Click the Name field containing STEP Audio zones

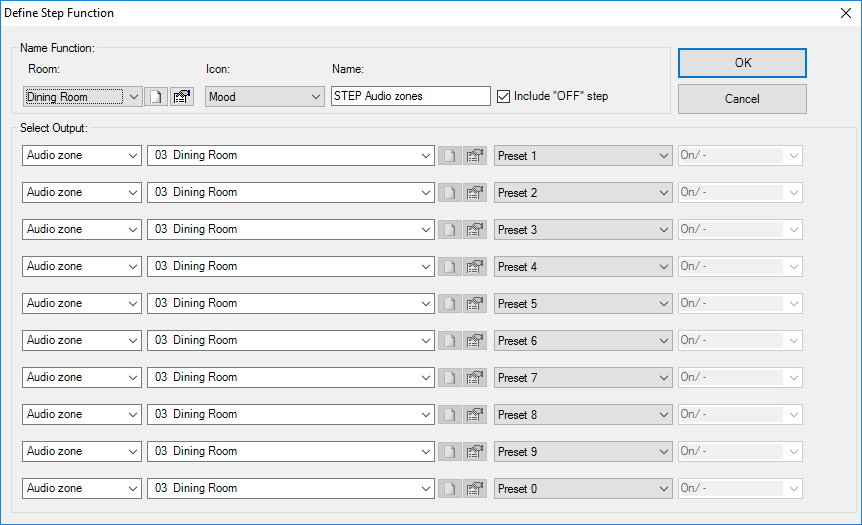pyautogui.click(x=411, y=96)
